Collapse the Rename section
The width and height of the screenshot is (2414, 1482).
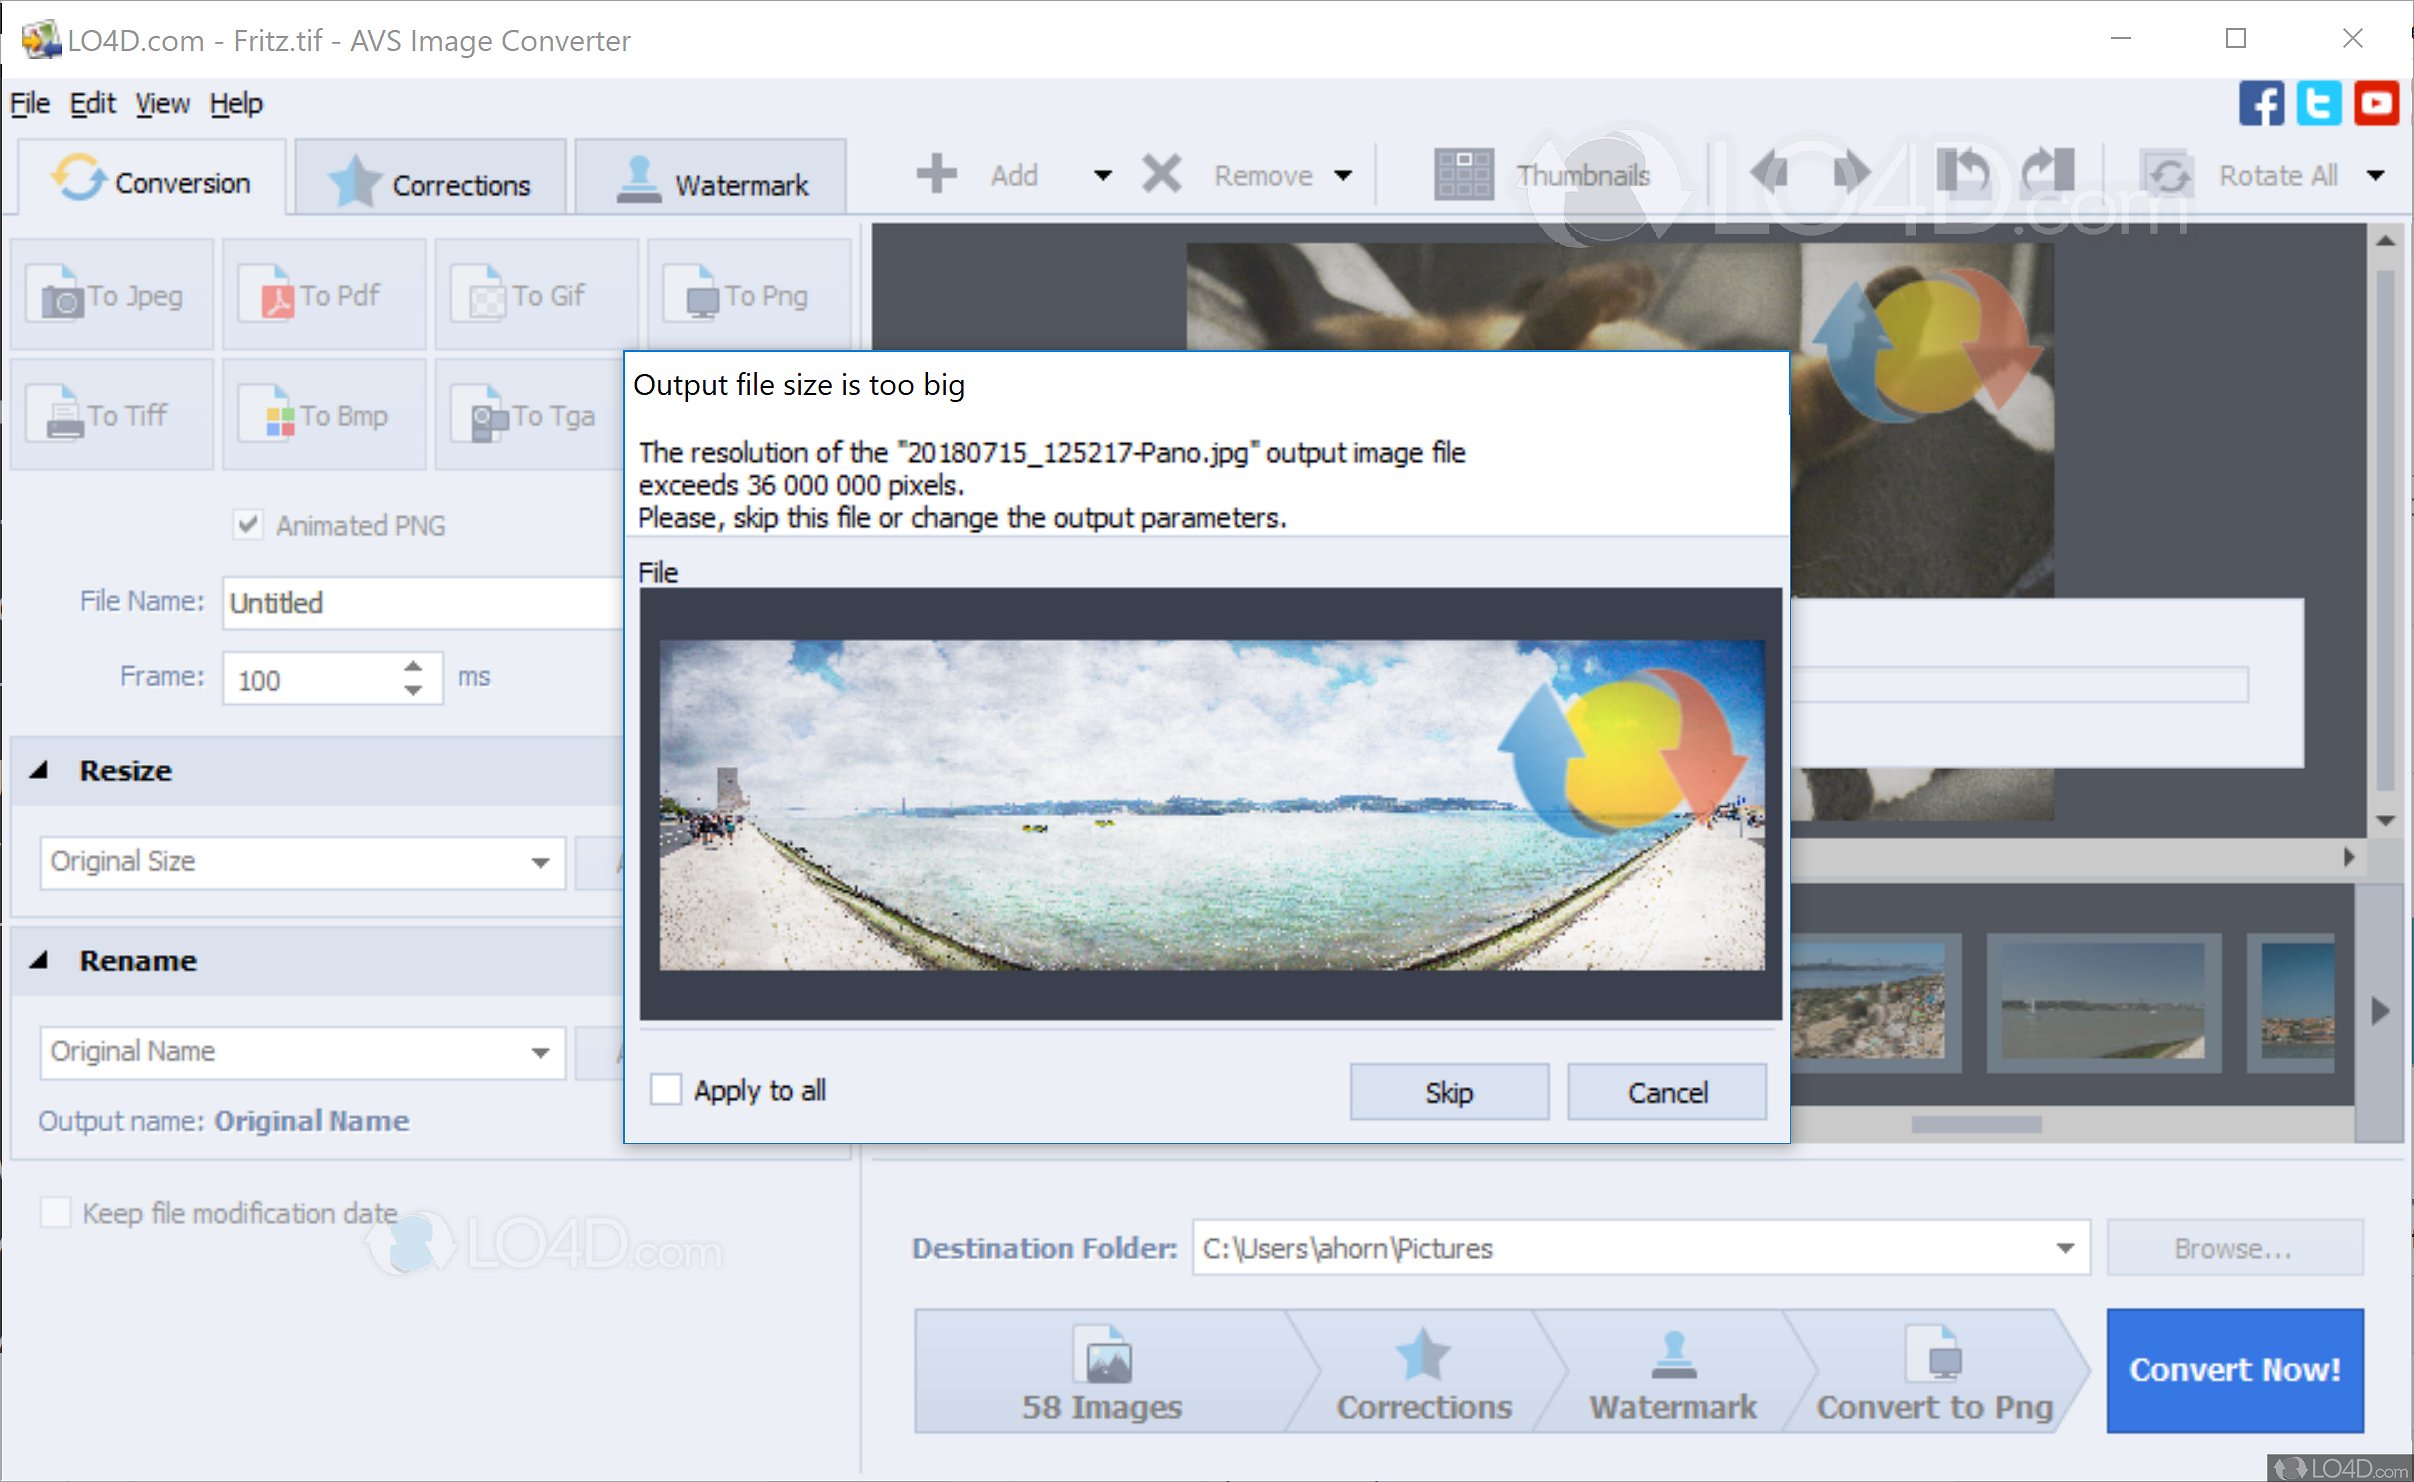[42, 960]
